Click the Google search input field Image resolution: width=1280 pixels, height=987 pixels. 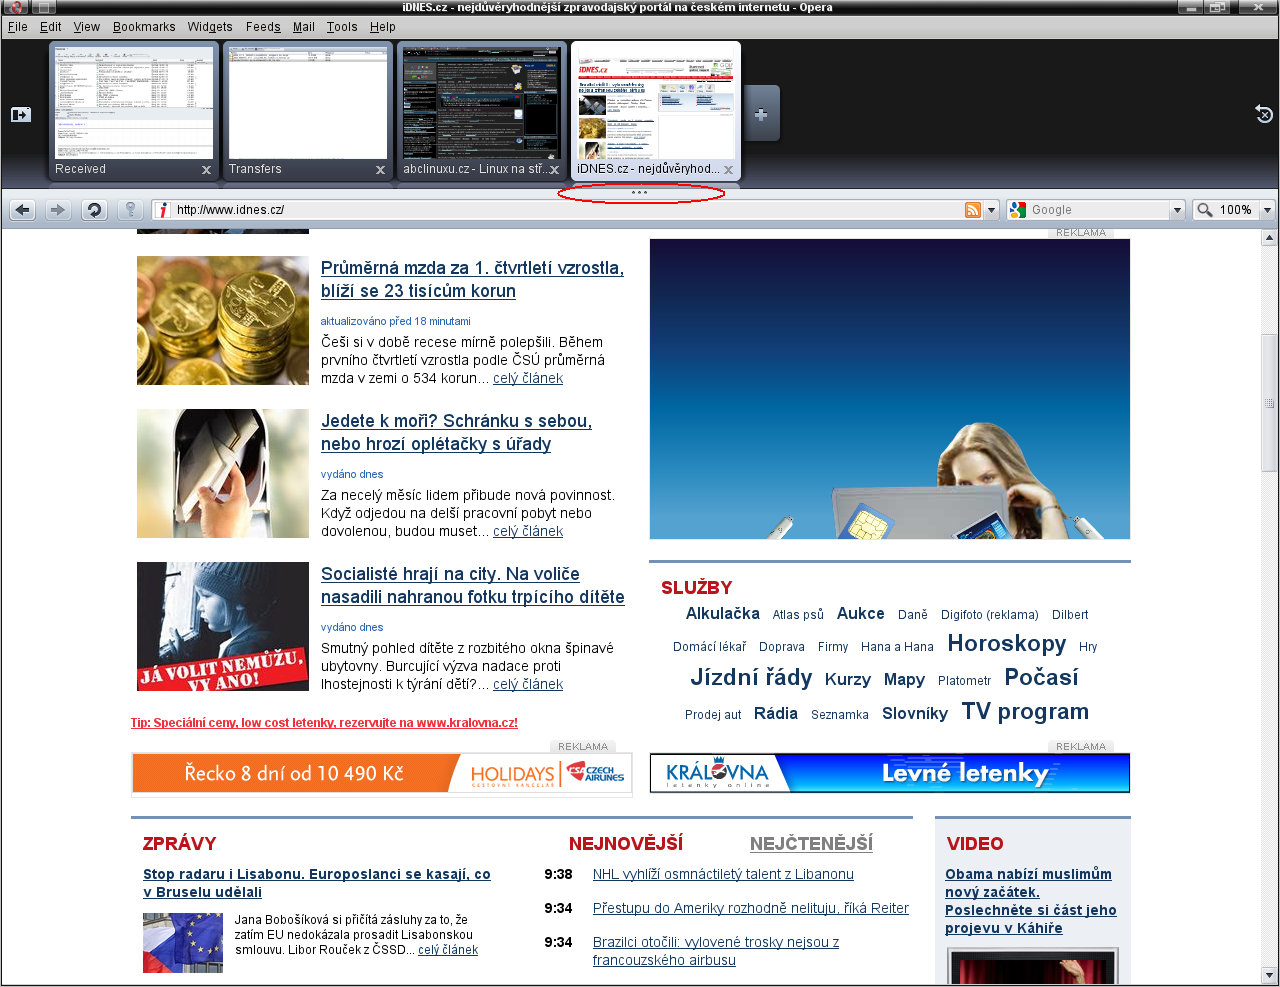pos(1098,210)
